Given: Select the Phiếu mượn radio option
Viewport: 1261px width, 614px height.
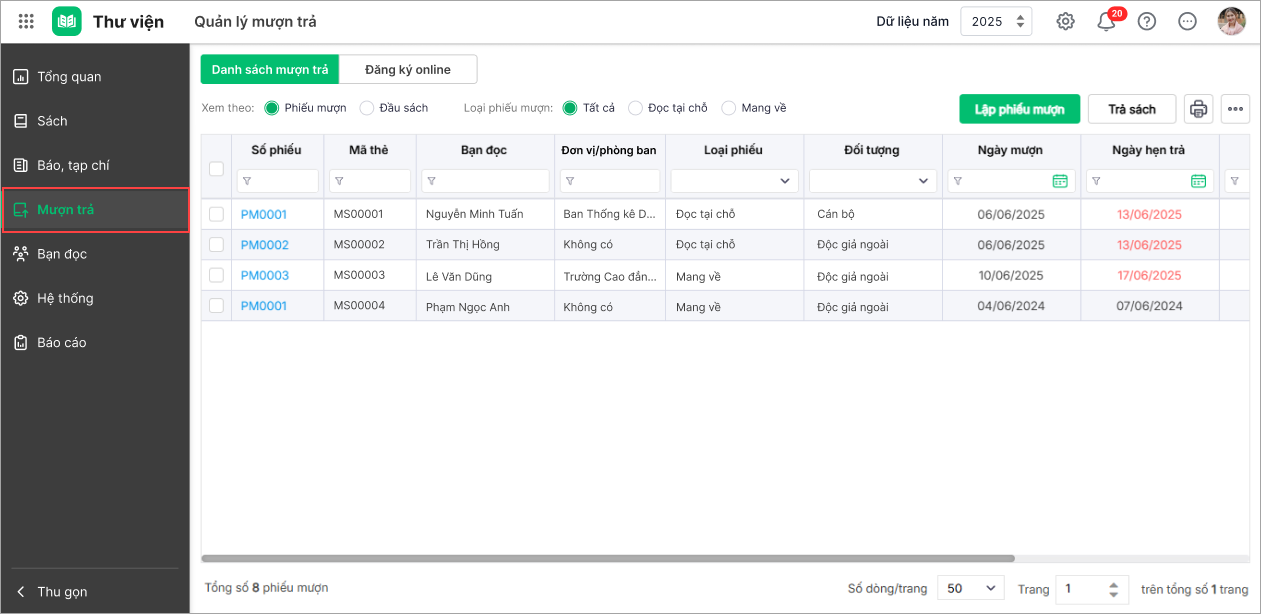Looking at the screenshot, I should [x=271, y=108].
